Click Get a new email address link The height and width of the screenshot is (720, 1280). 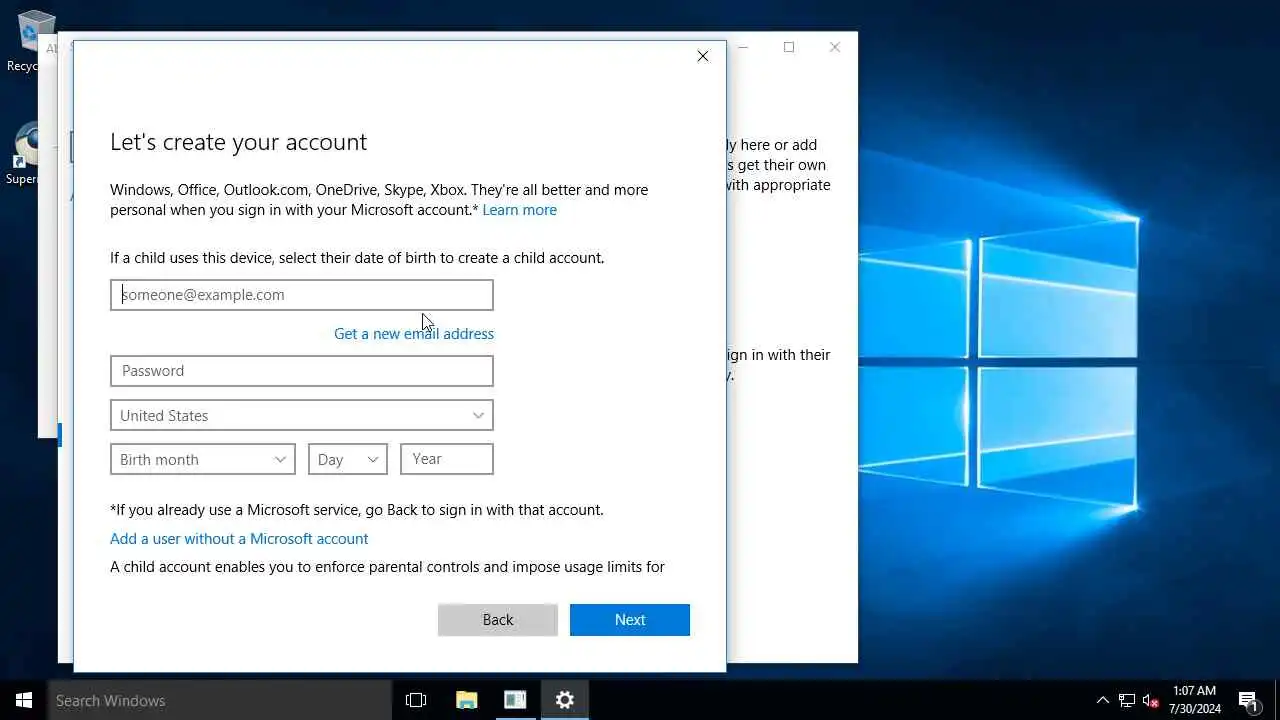[x=414, y=334]
